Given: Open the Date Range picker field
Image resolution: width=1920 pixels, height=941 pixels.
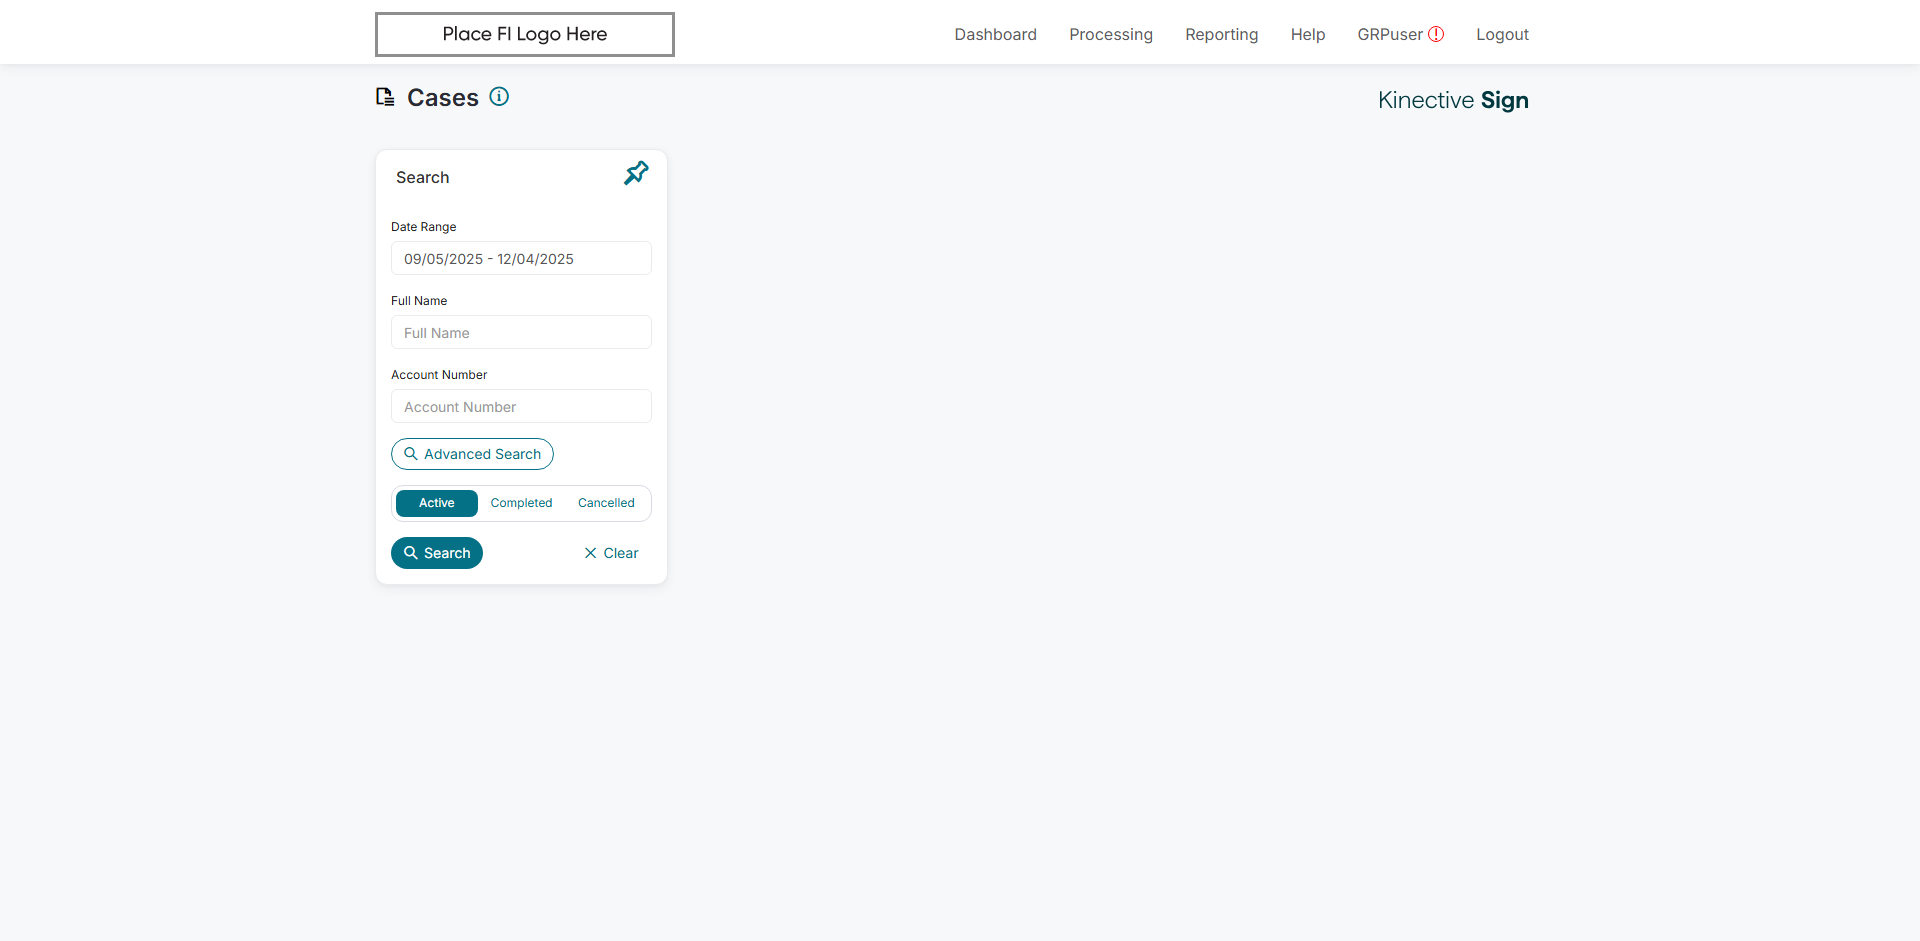Looking at the screenshot, I should pyautogui.click(x=521, y=258).
